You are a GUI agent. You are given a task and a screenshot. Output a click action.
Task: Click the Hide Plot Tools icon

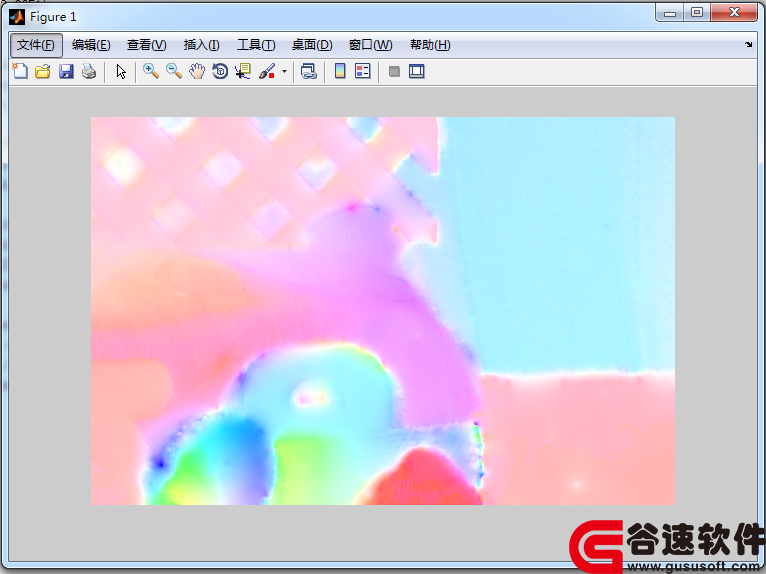pyautogui.click(x=394, y=72)
